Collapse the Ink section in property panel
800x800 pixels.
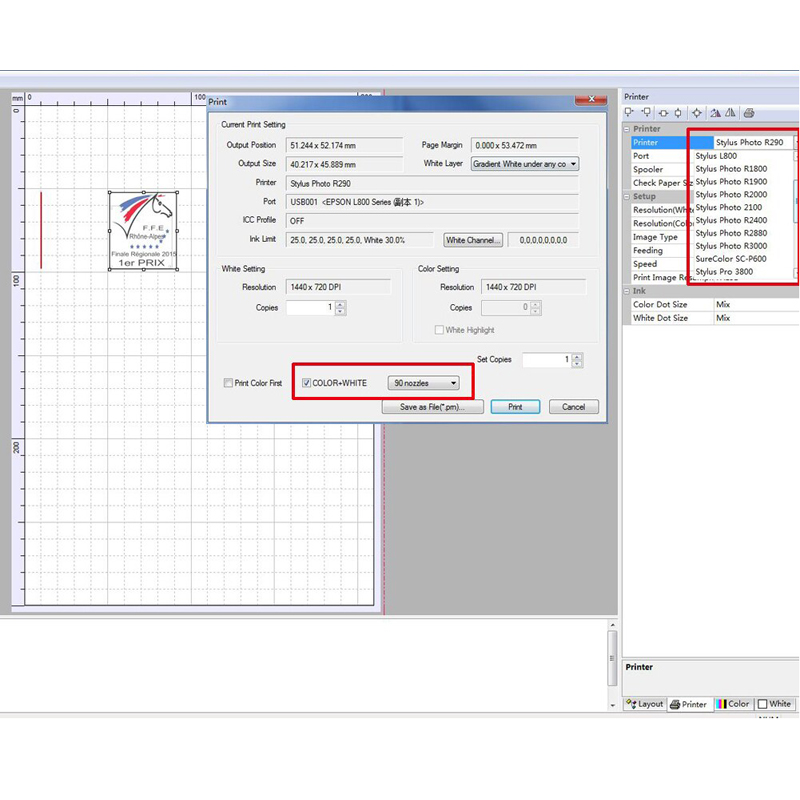[x=627, y=291]
